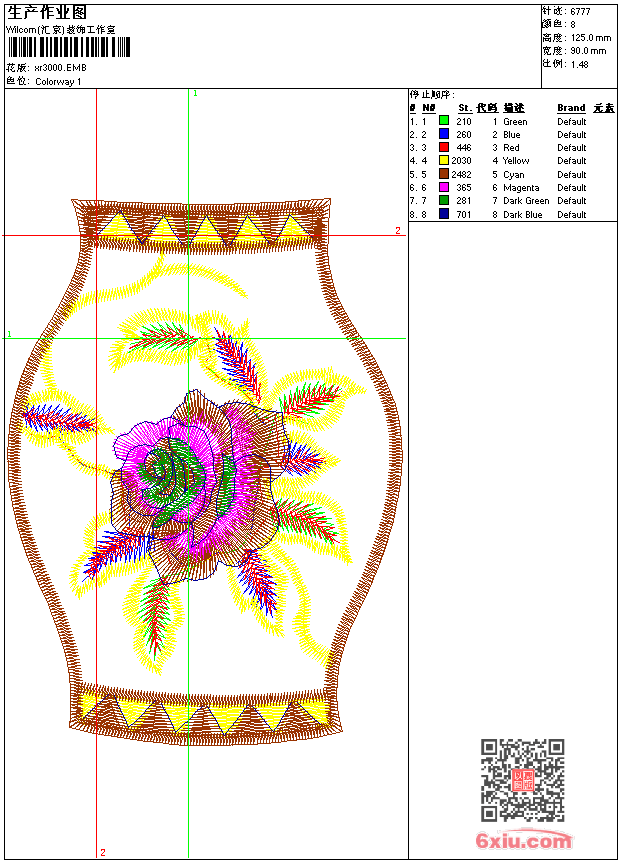Choose the Magenta color swatch in row 6
The image size is (620, 860).
[x=444, y=187]
